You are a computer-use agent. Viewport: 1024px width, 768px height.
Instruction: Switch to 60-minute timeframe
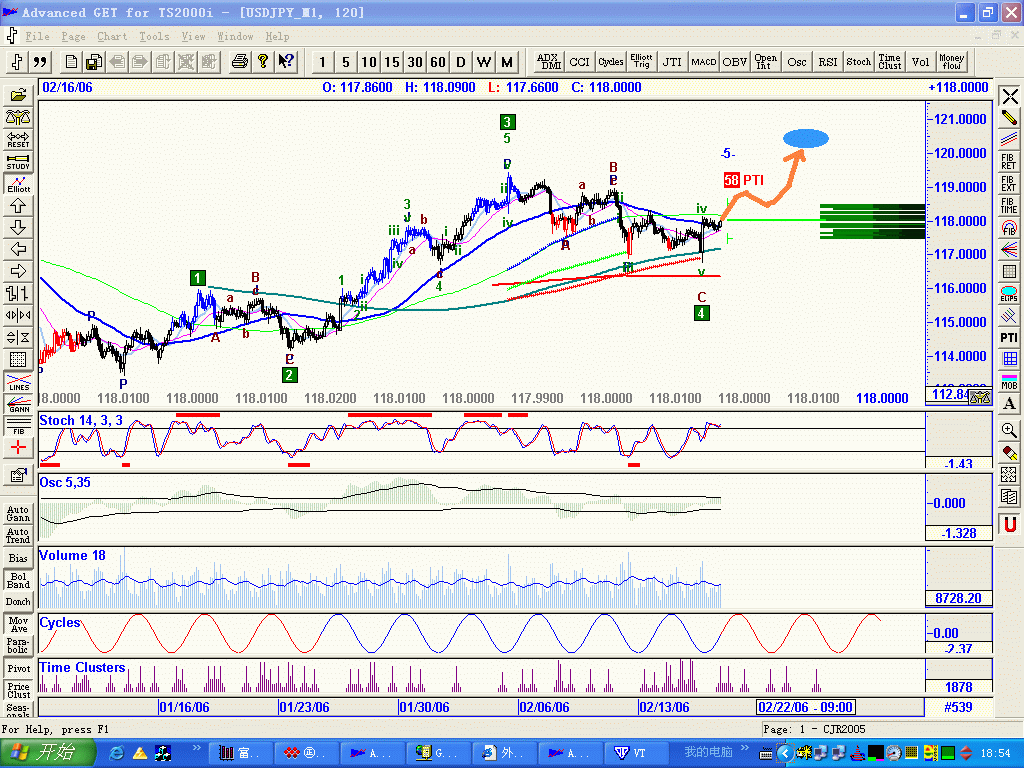[438, 62]
